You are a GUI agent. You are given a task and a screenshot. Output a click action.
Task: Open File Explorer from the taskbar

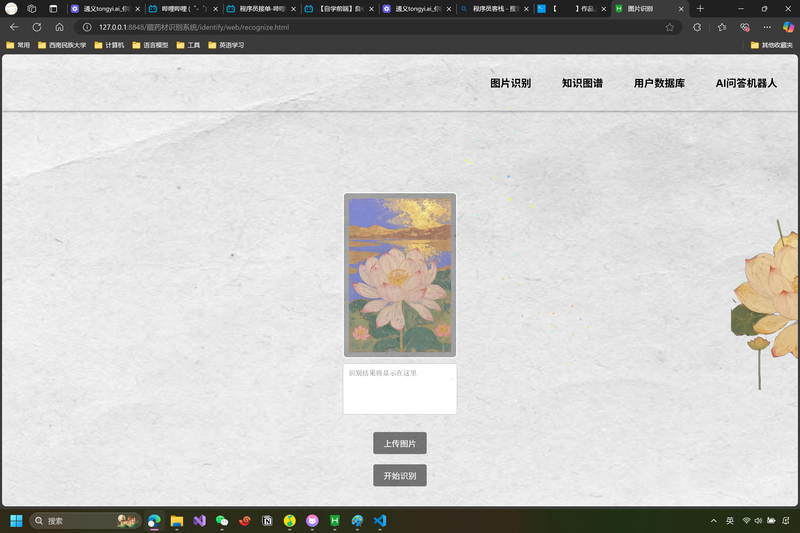(x=177, y=521)
